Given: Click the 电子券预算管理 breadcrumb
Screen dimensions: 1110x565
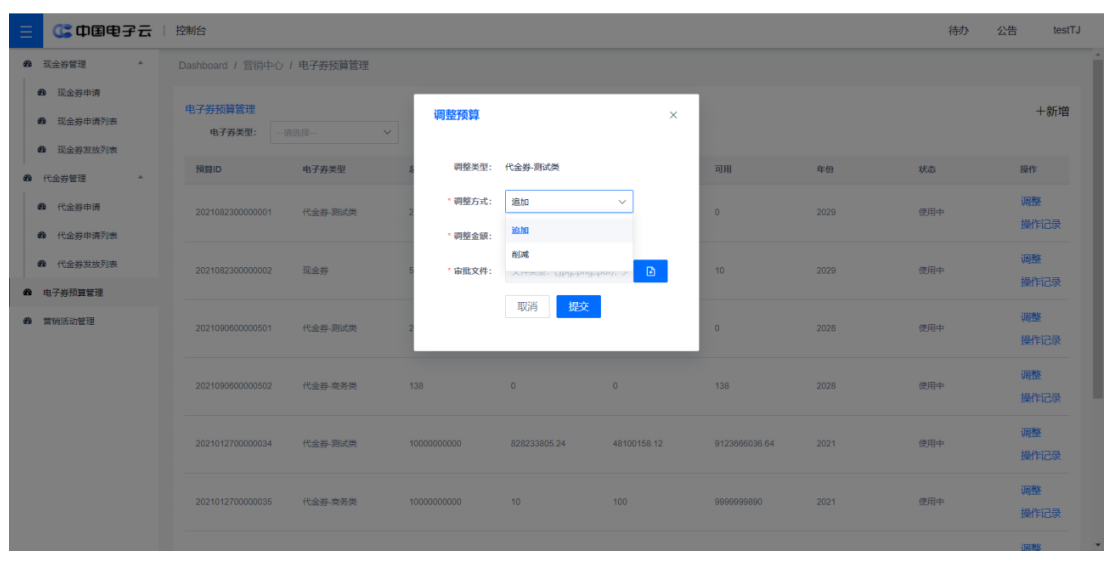Looking at the screenshot, I should pyautogui.click(x=333, y=65).
